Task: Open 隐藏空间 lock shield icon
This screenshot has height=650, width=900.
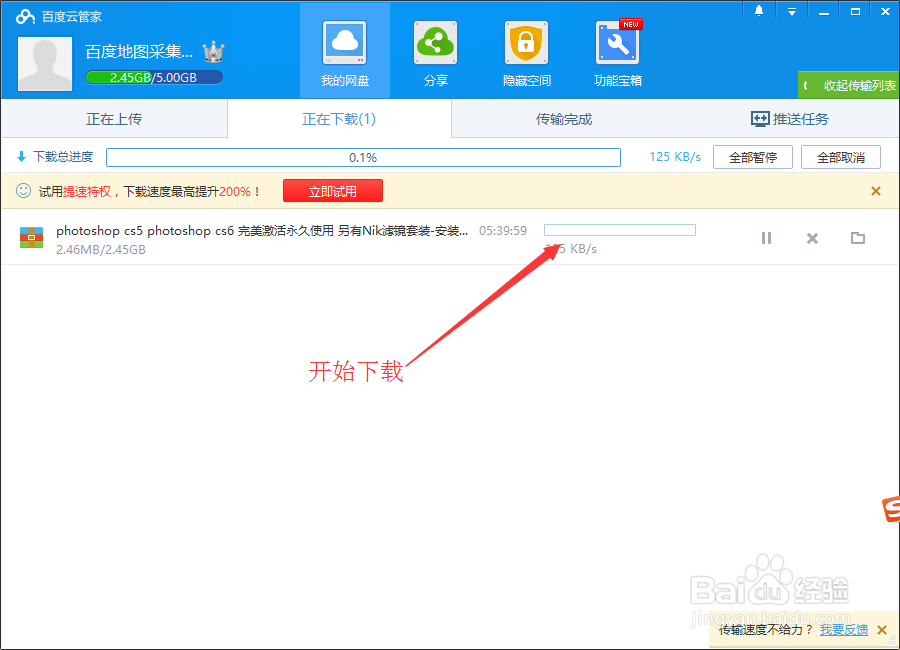Action: pyautogui.click(x=526, y=43)
